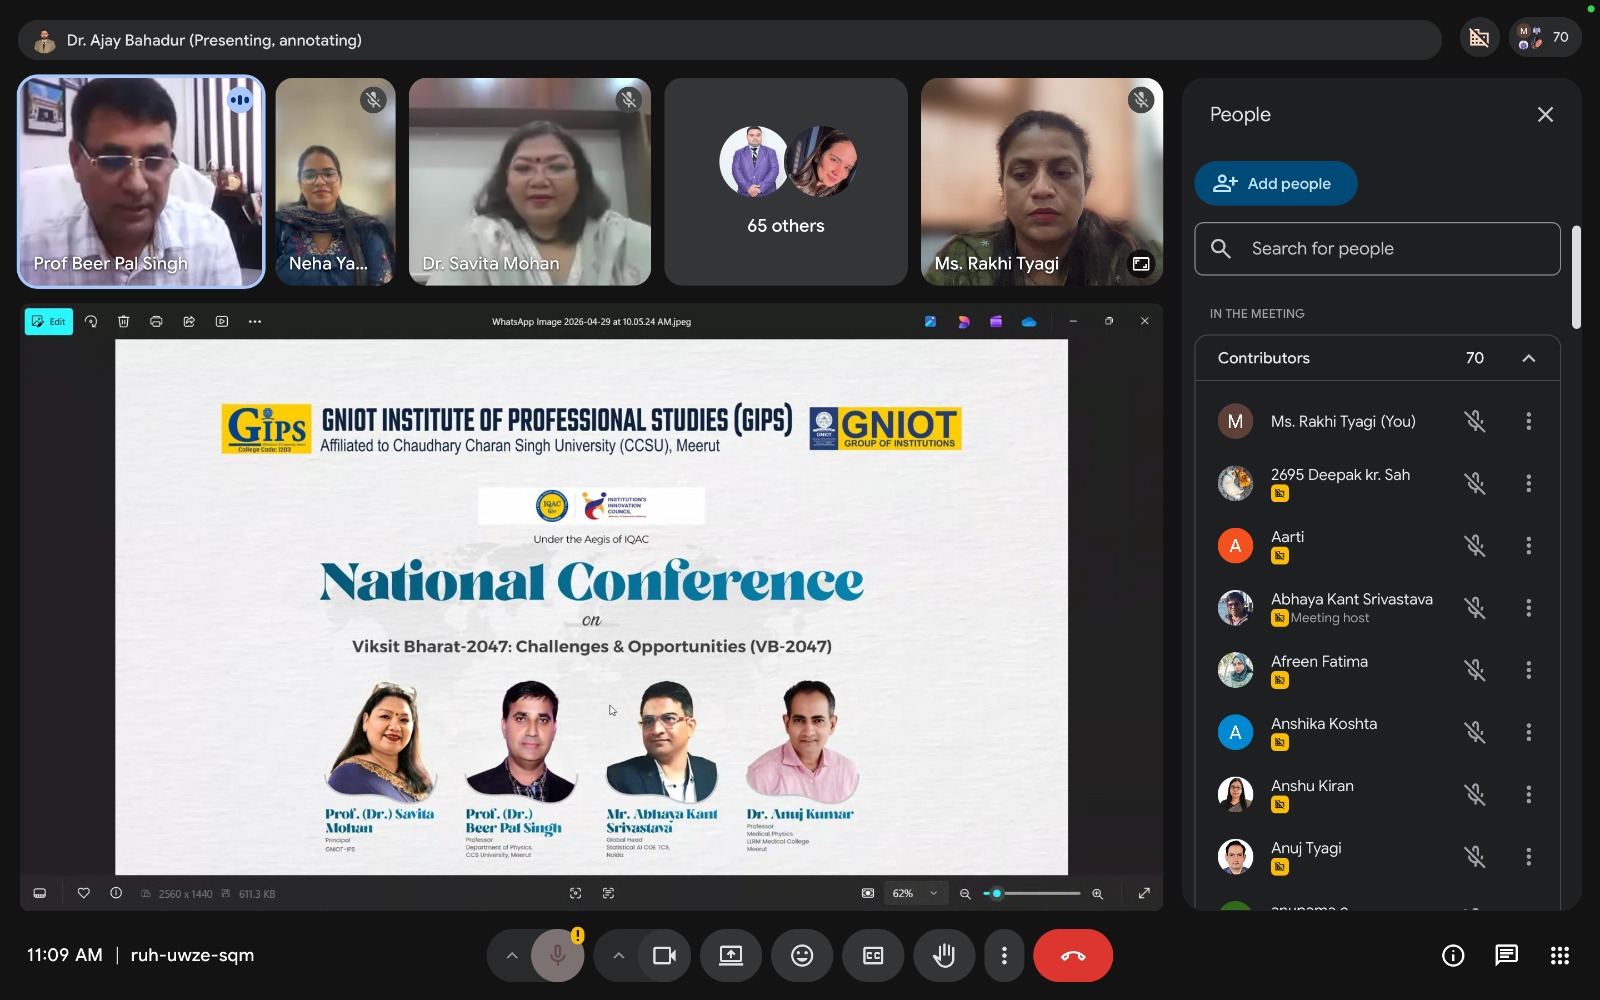Click the zoom out magnifier in Photos
Viewport: 1600px width, 1000px height.
click(965, 894)
